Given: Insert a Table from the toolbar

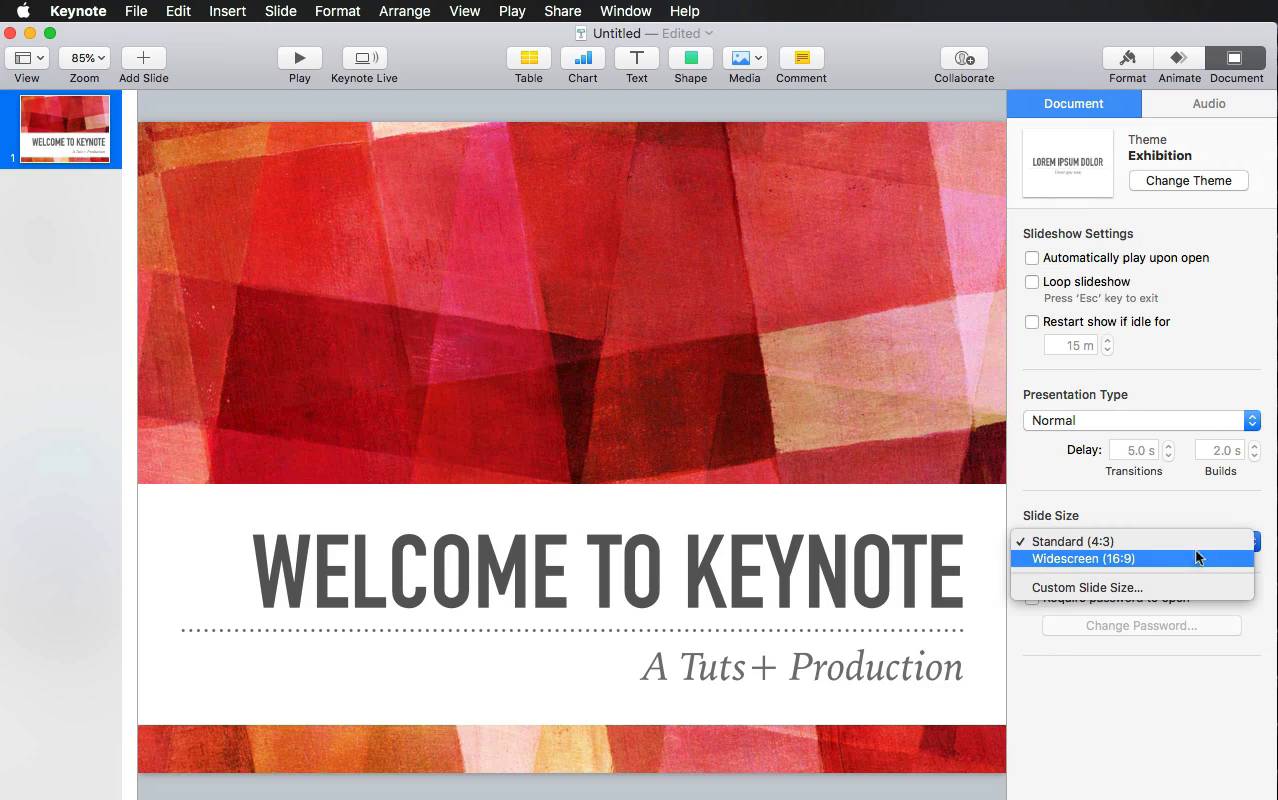Looking at the screenshot, I should 529,58.
